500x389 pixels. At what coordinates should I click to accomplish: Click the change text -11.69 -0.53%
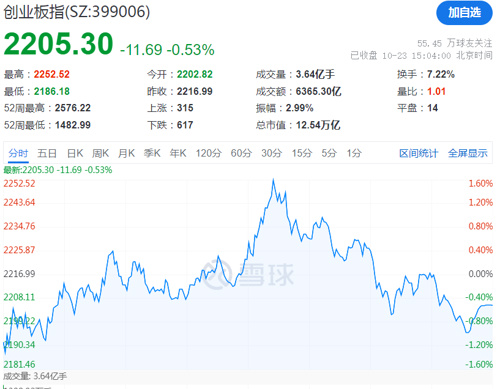coord(167,50)
